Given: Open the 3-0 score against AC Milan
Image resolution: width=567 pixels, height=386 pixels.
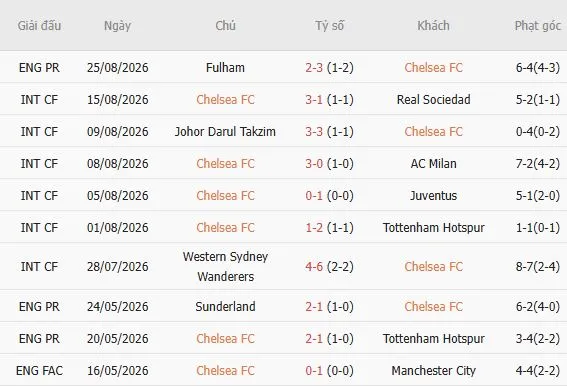Looking at the screenshot, I should 314,164.
